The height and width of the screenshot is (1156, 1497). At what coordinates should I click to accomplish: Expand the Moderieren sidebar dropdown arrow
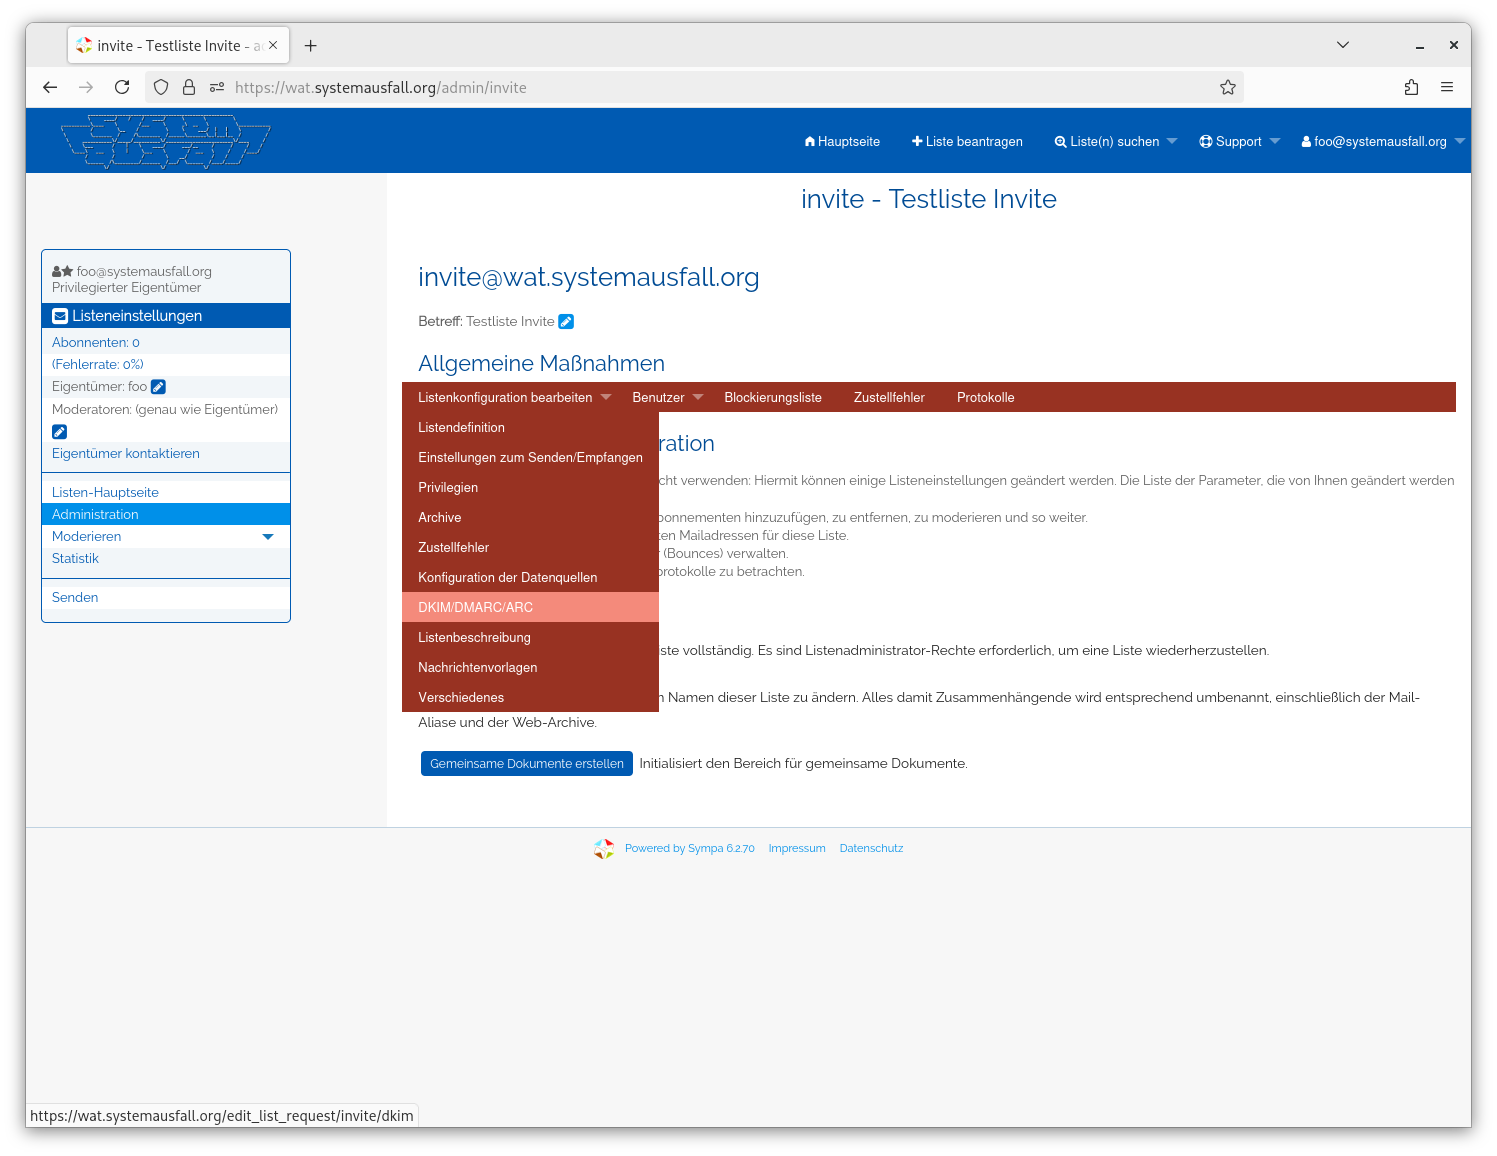point(268,537)
